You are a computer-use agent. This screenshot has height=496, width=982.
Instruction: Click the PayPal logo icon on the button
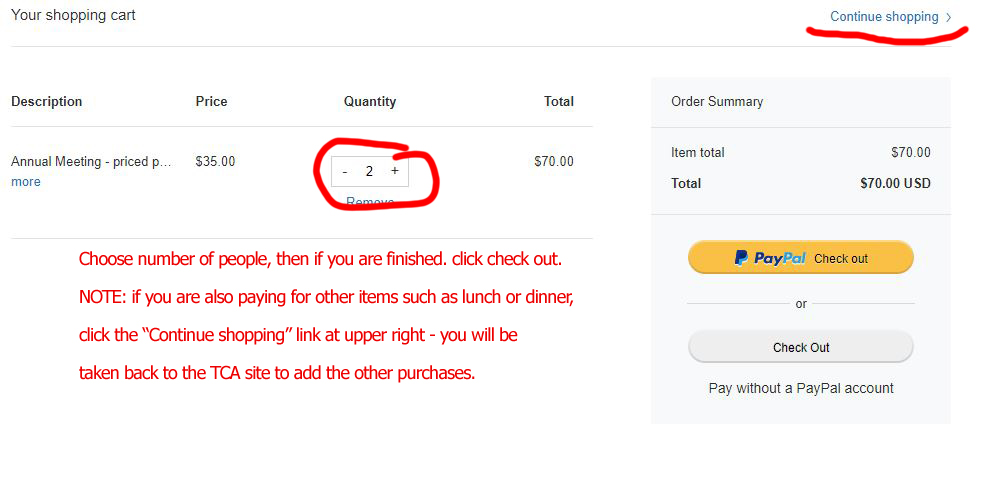click(x=742, y=257)
